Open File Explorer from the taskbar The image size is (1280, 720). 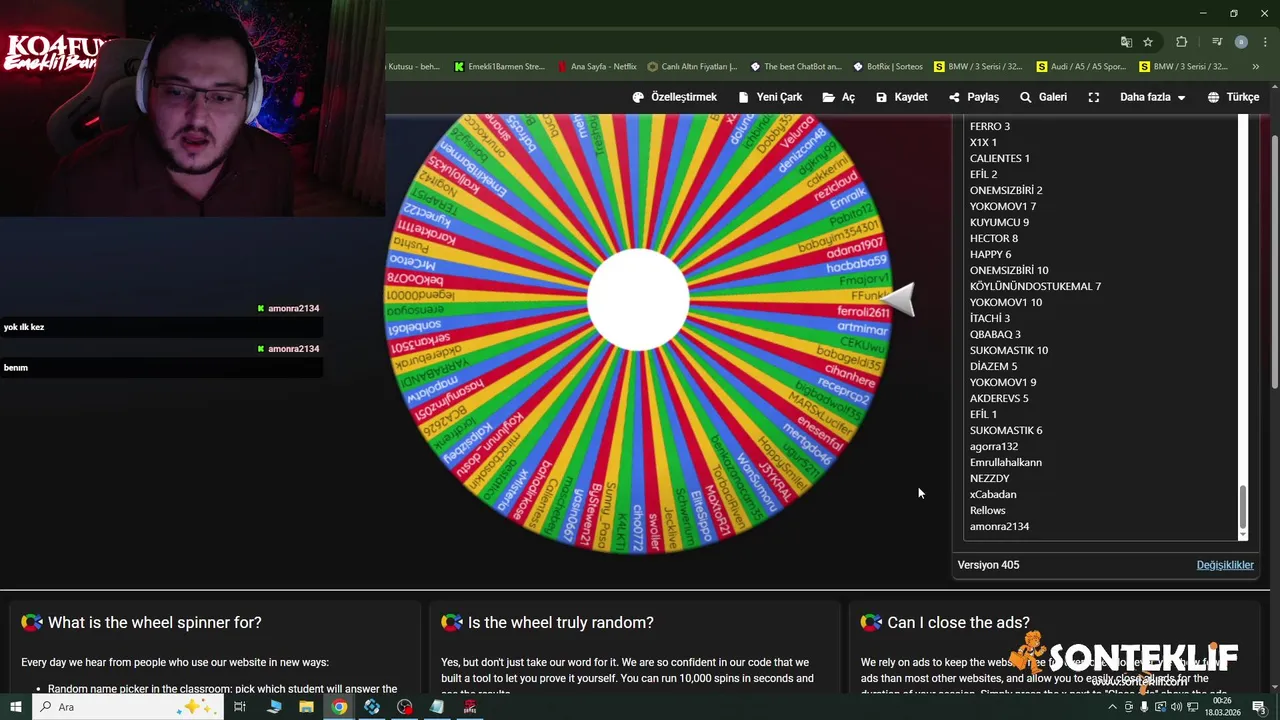pyautogui.click(x=307, y=707)
